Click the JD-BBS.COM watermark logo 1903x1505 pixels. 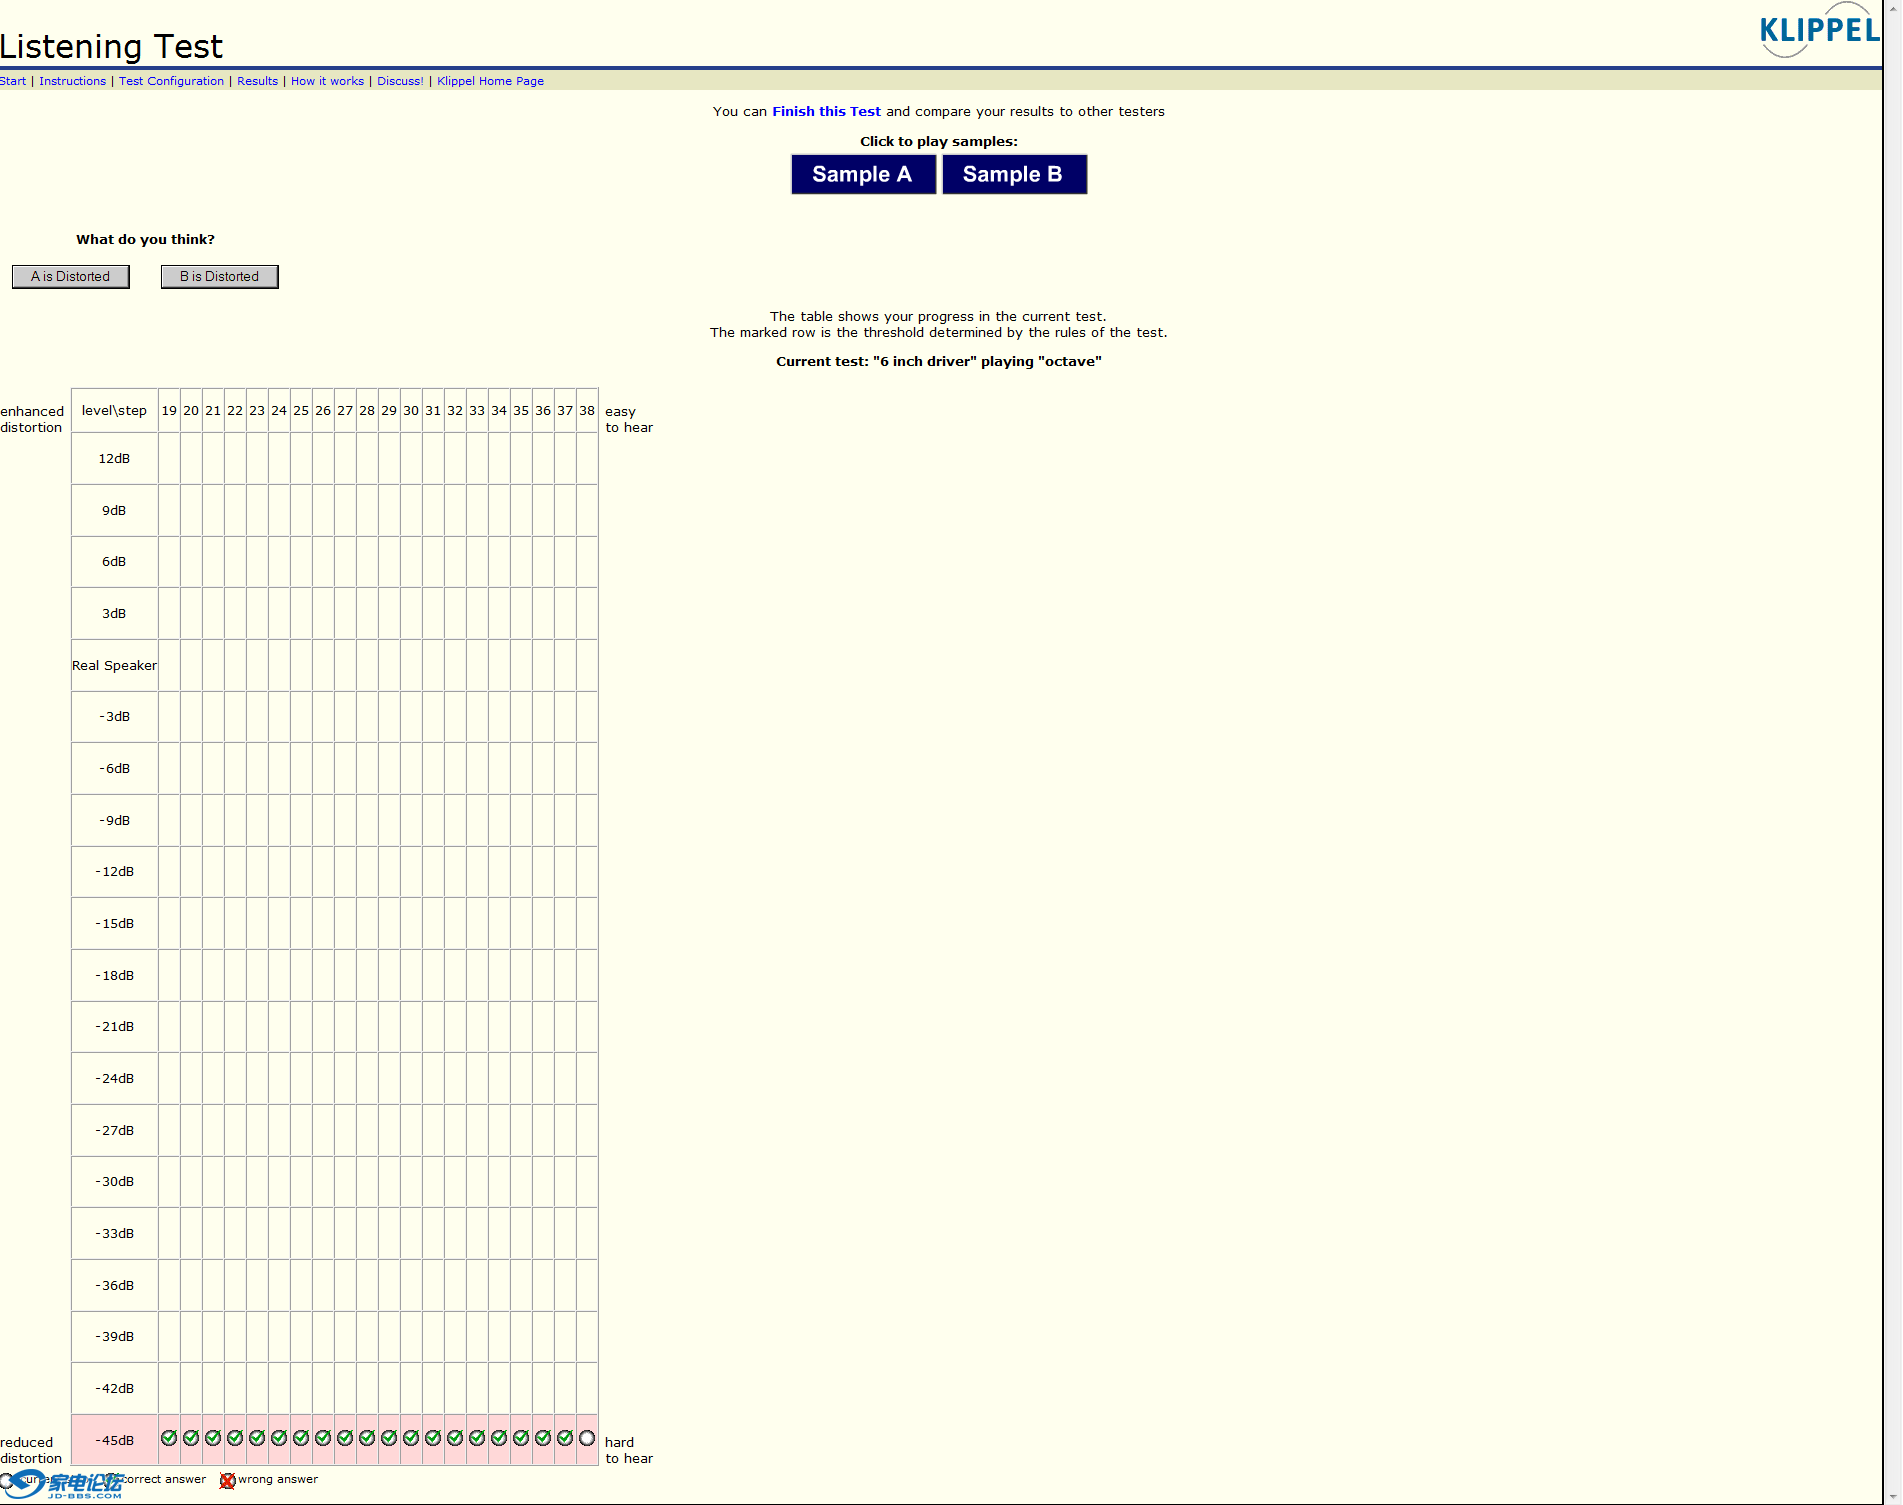click(70, 1485)
